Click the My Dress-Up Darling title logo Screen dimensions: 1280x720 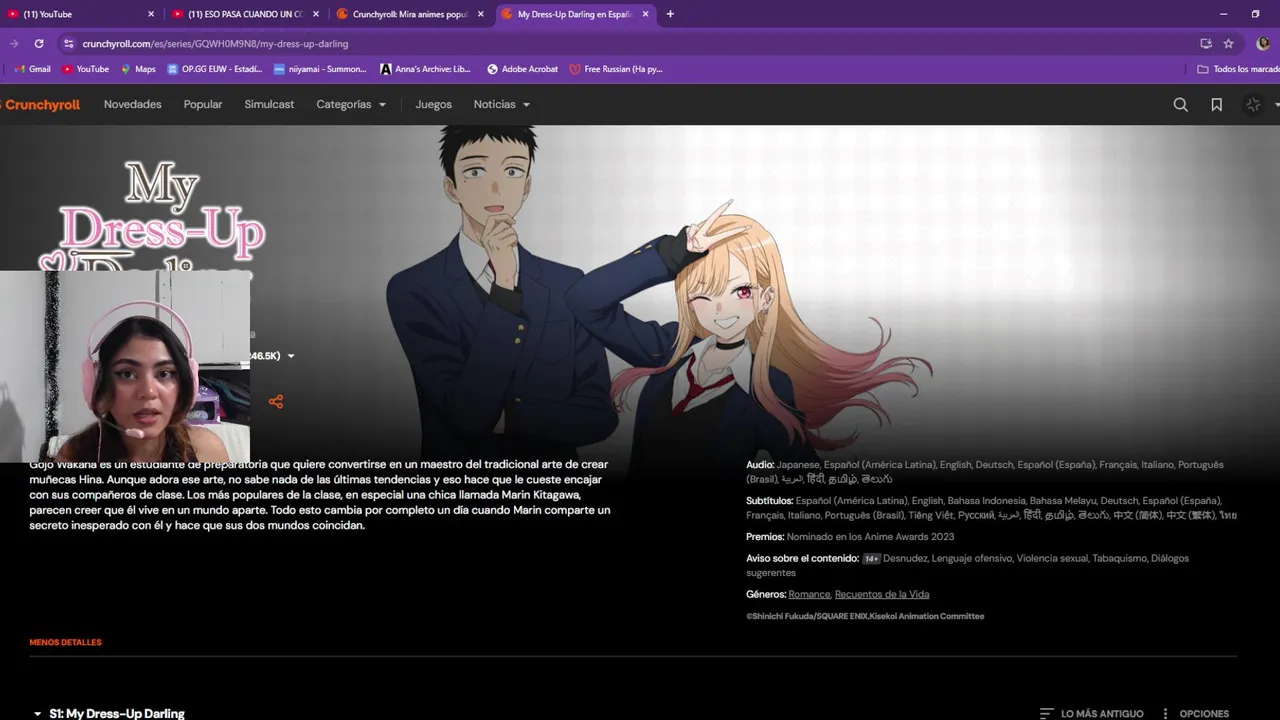[150, 215]
